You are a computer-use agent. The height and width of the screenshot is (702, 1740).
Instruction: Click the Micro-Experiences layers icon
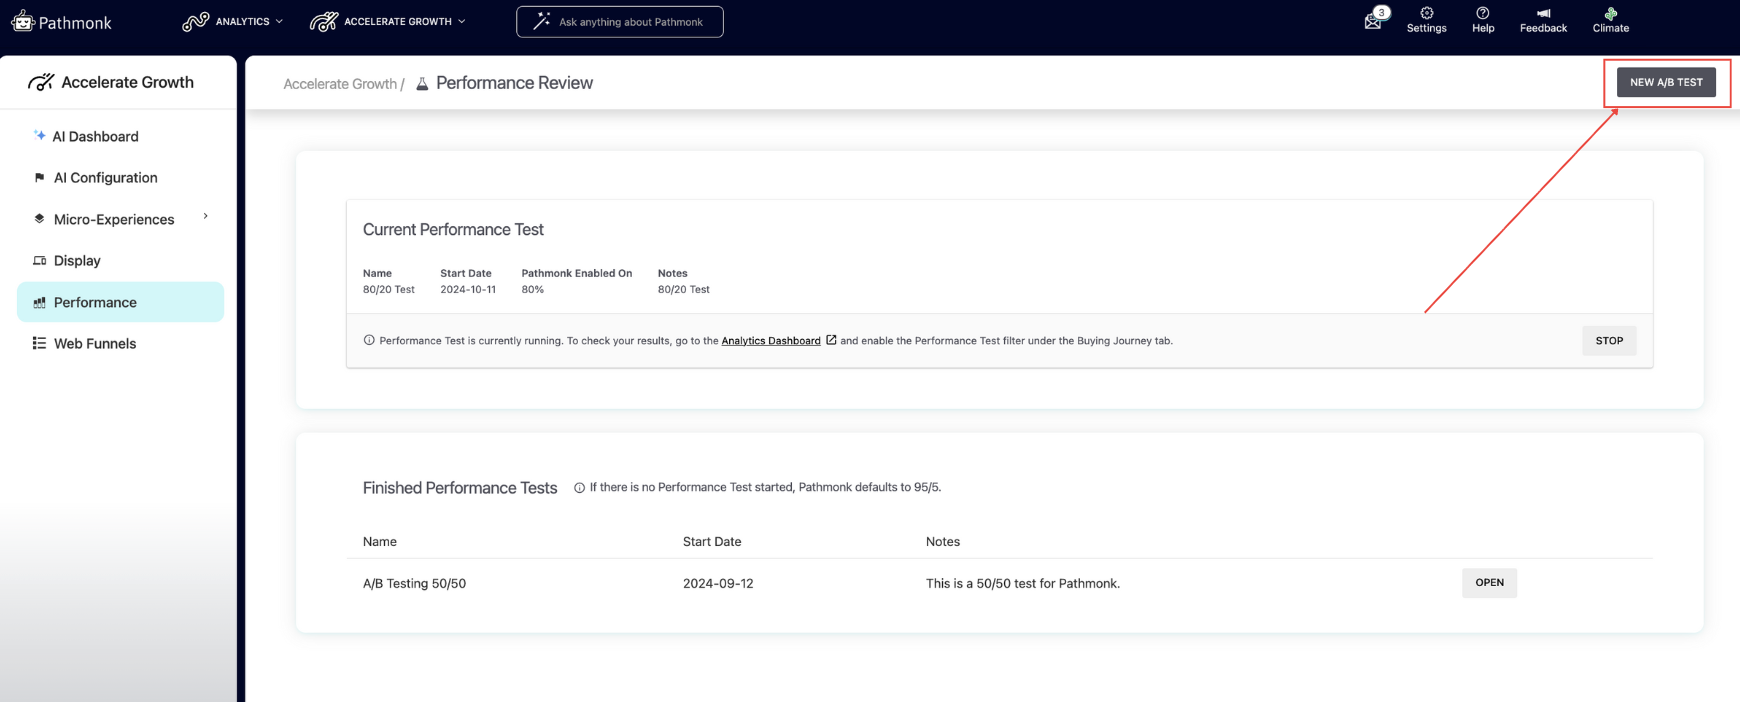(x=39, y=218)
